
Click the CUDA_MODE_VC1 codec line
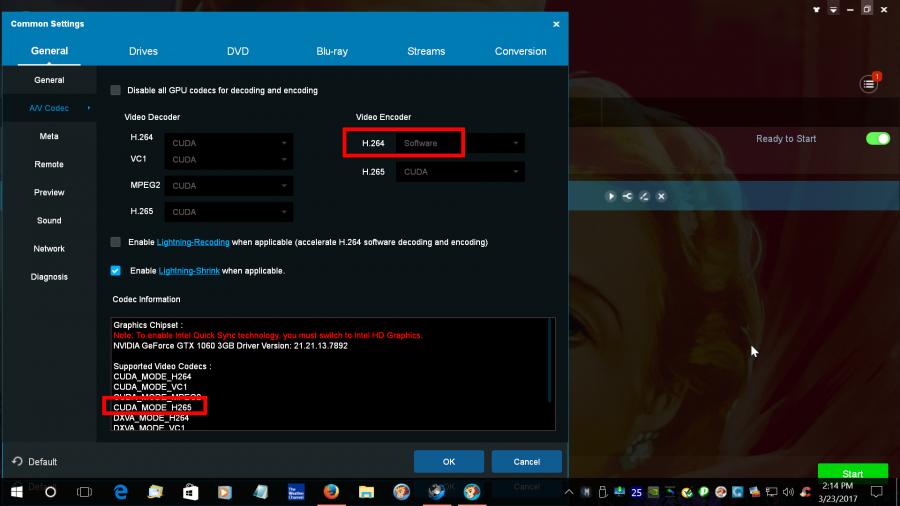pos(150,387)
